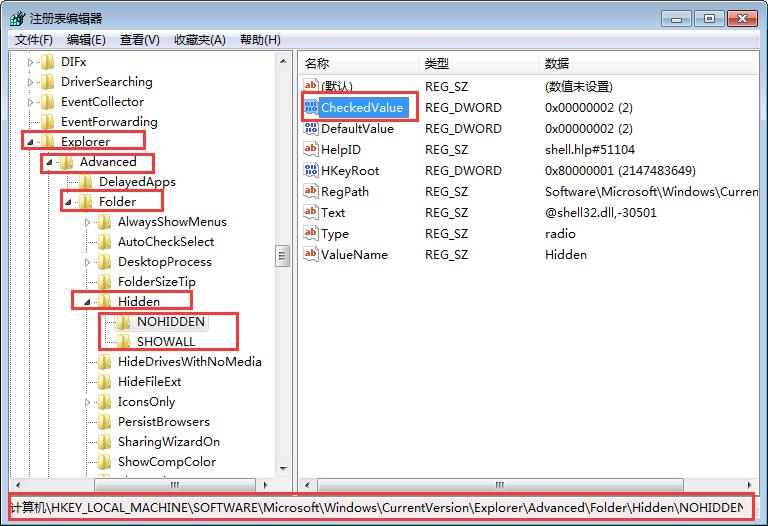Click the 名称 column header
The width and height of the screenshot is (768, 526).
tap(317, 63)
